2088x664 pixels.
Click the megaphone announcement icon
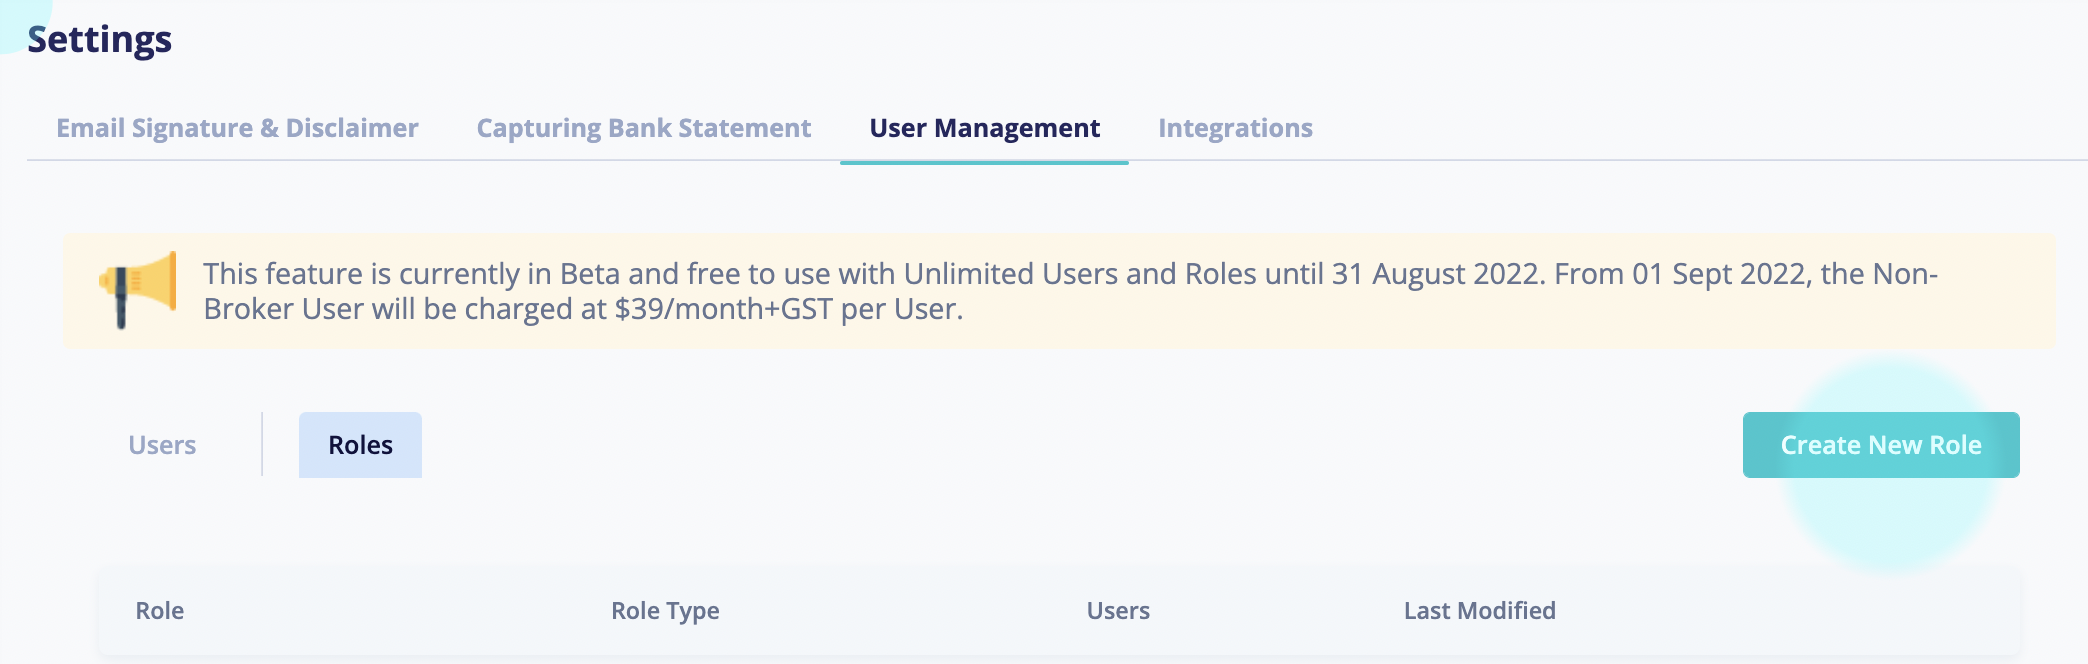pyautogui.click(x=138, y=290)
